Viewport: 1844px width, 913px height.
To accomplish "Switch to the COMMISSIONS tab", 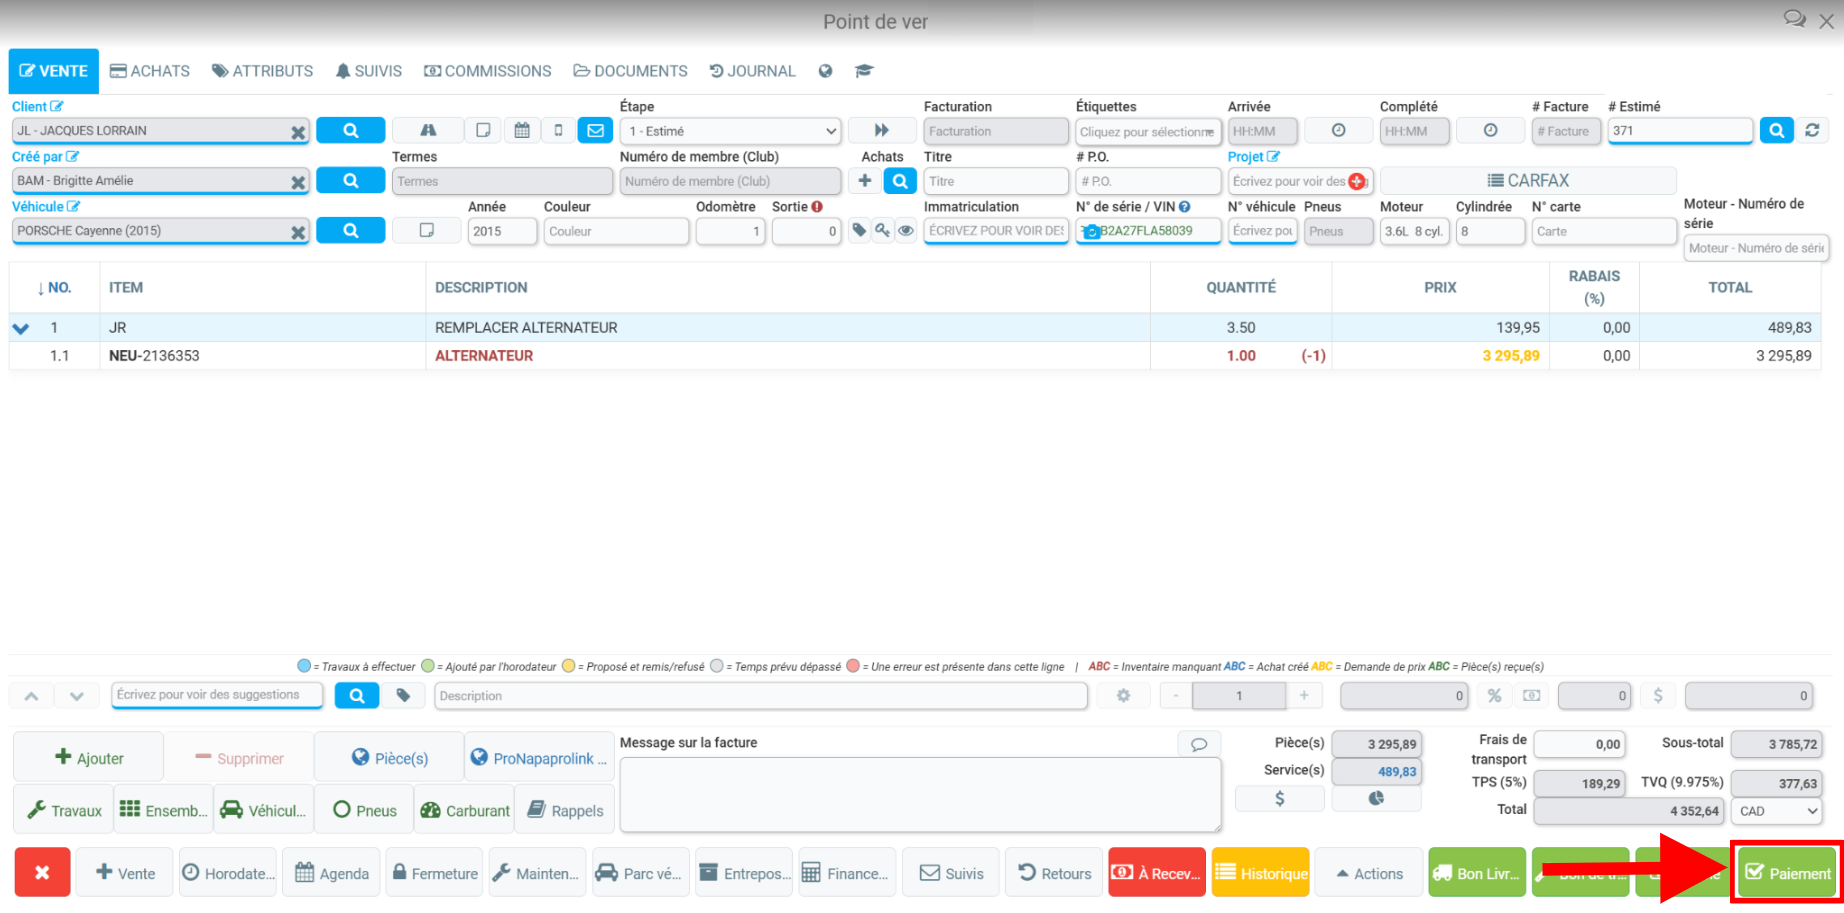I will pos(488,71).
